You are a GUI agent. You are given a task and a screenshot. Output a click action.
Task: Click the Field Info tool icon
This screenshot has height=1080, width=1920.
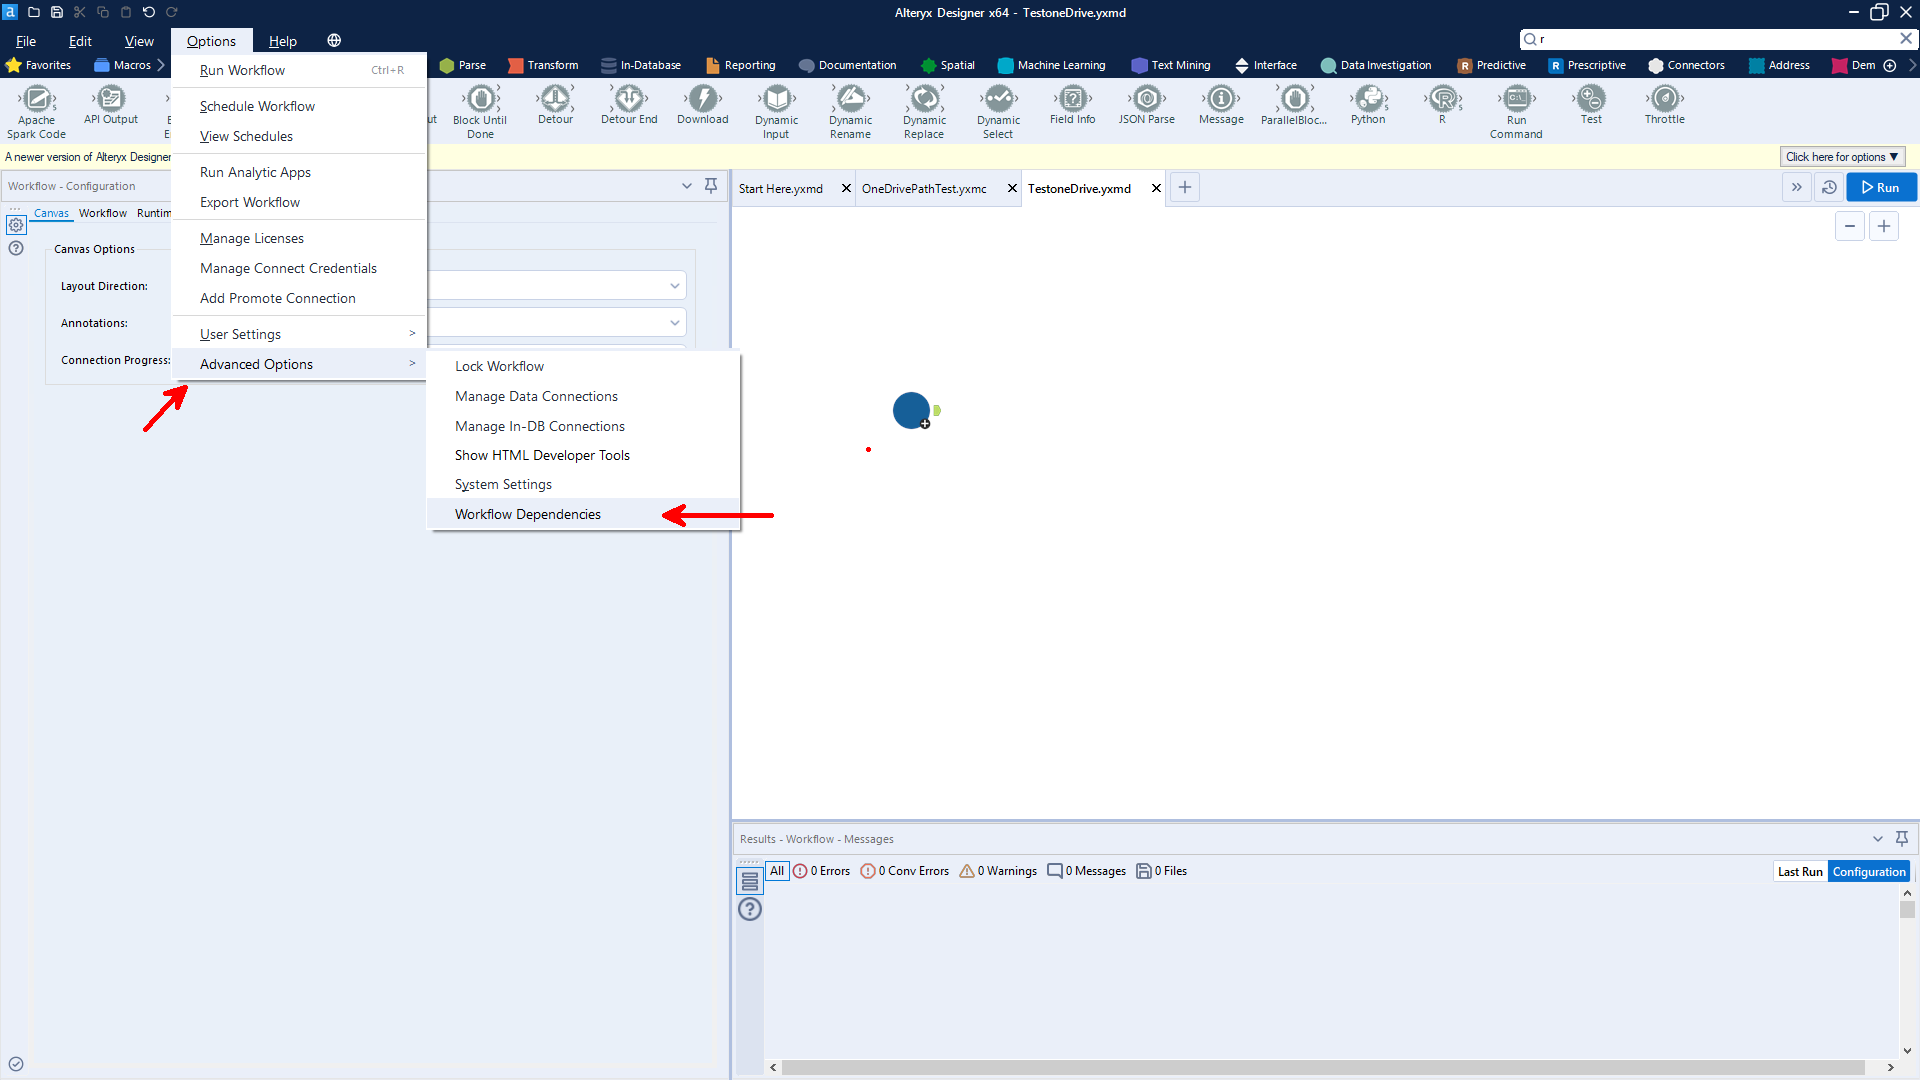click(1072, 99)
